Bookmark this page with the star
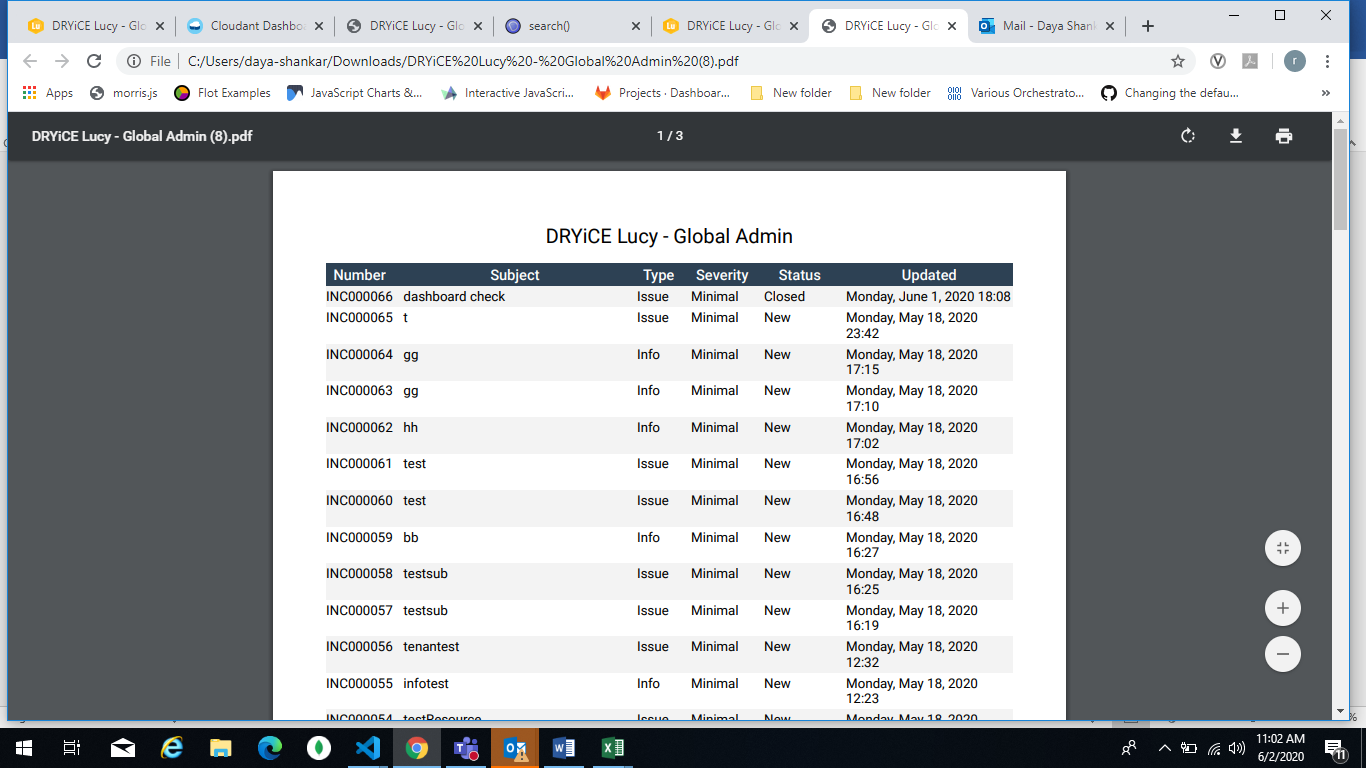Screen dimensions: 1366x768 click(x=1178, y=61)
